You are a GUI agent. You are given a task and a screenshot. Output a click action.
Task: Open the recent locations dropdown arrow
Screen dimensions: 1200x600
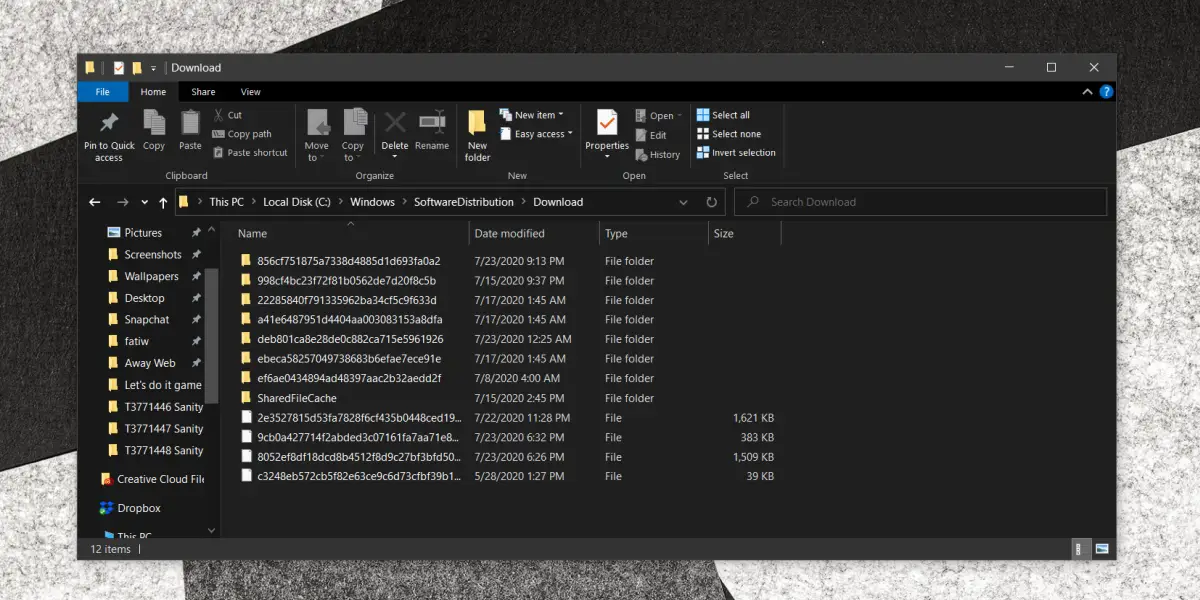click(x=145, y=202)
